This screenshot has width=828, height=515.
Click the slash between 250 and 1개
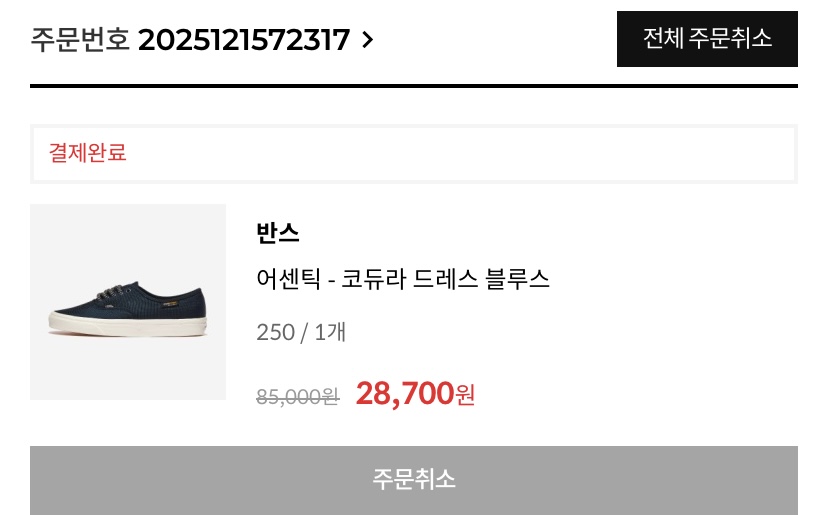tap(304, 332)
